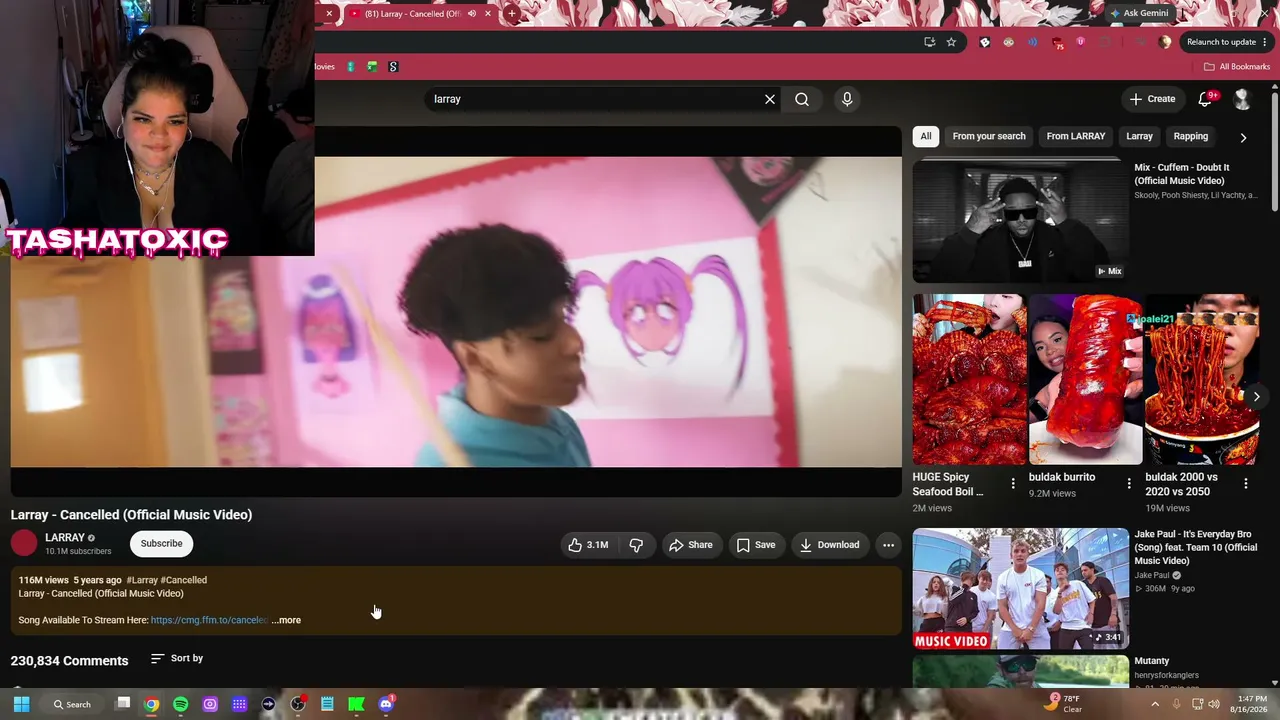The width and height of the screenshot is (1280, 720).
Task: Select the 'Rapping' filter chip
Action: pos(1190,136)
